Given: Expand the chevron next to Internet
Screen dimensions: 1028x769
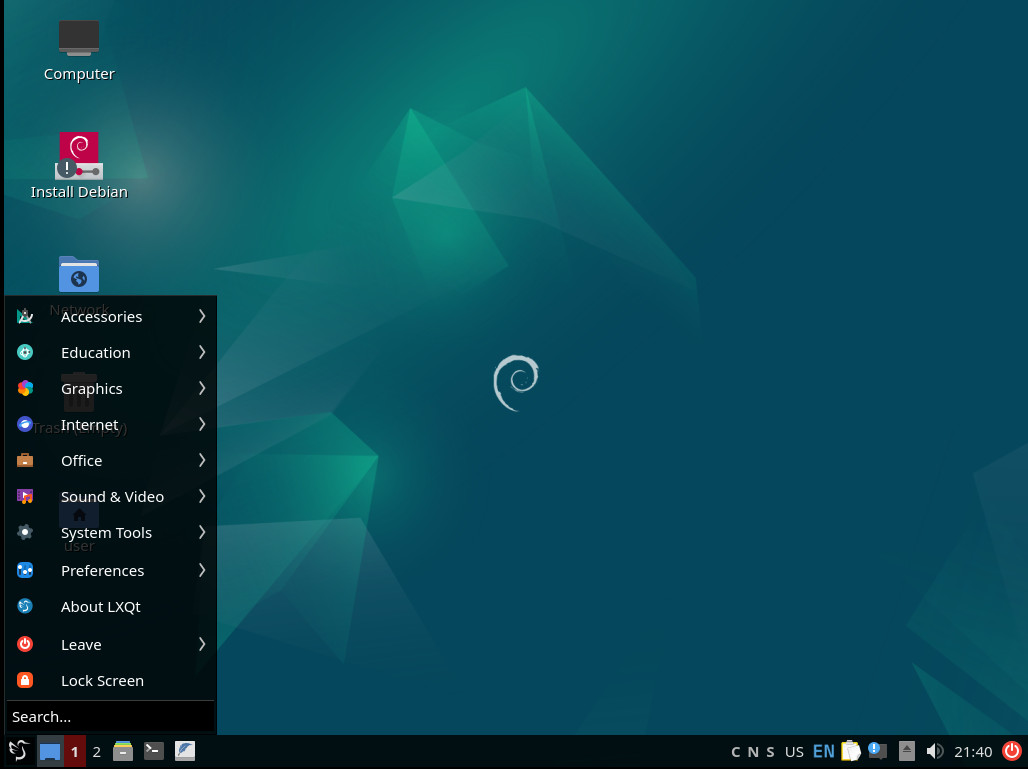Looking at the screenshot, I should 202,425.
